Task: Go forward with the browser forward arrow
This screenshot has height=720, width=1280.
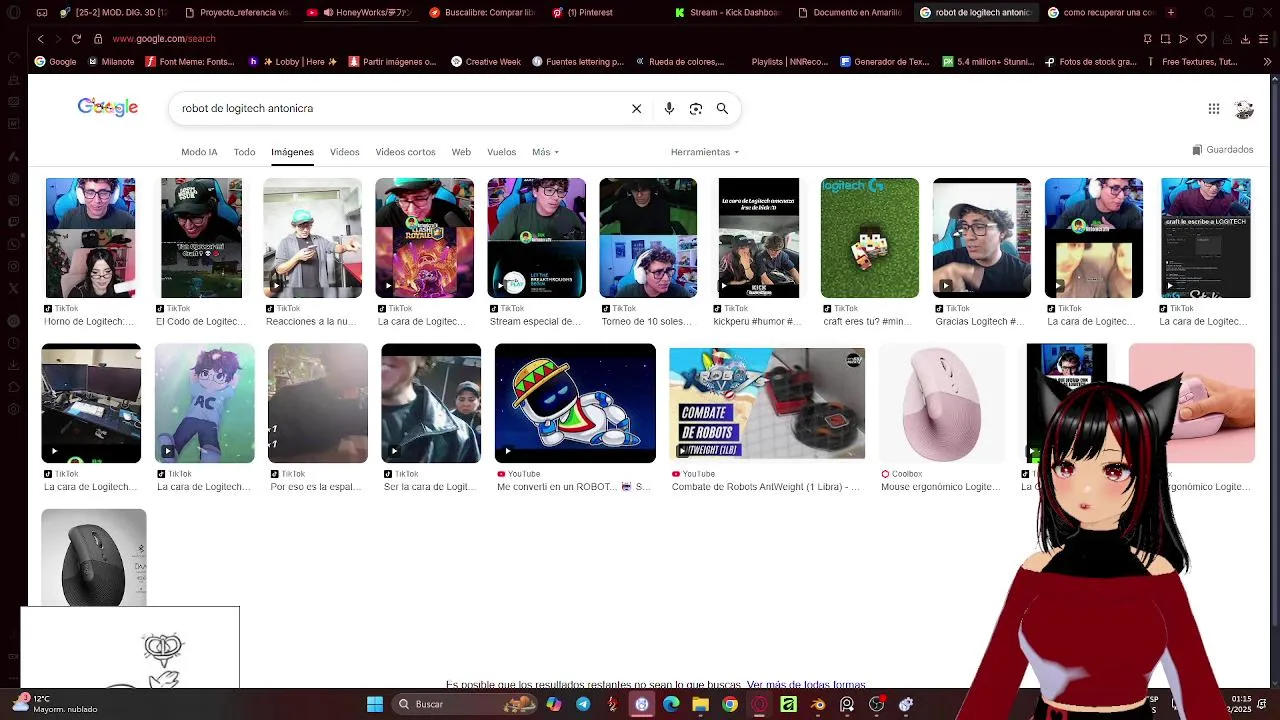Action: 57,38
